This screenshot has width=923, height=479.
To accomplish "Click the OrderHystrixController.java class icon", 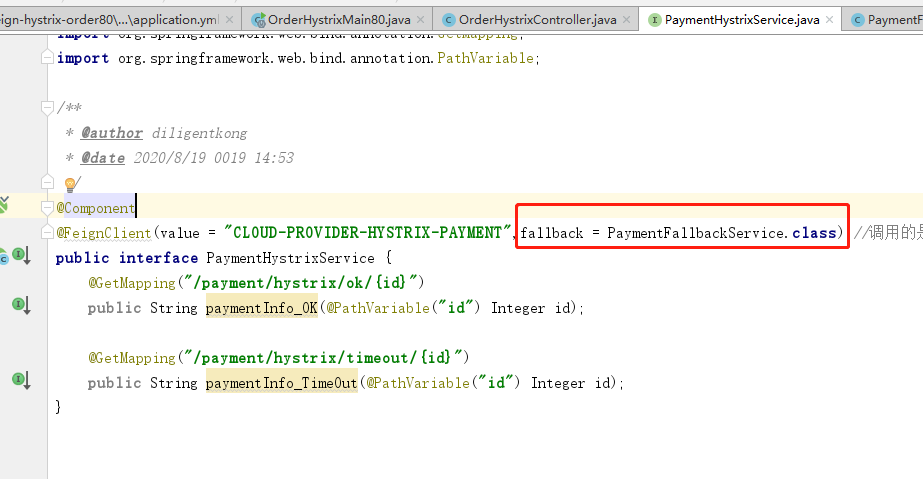I will pyautogui.click(x=449, y=20).
